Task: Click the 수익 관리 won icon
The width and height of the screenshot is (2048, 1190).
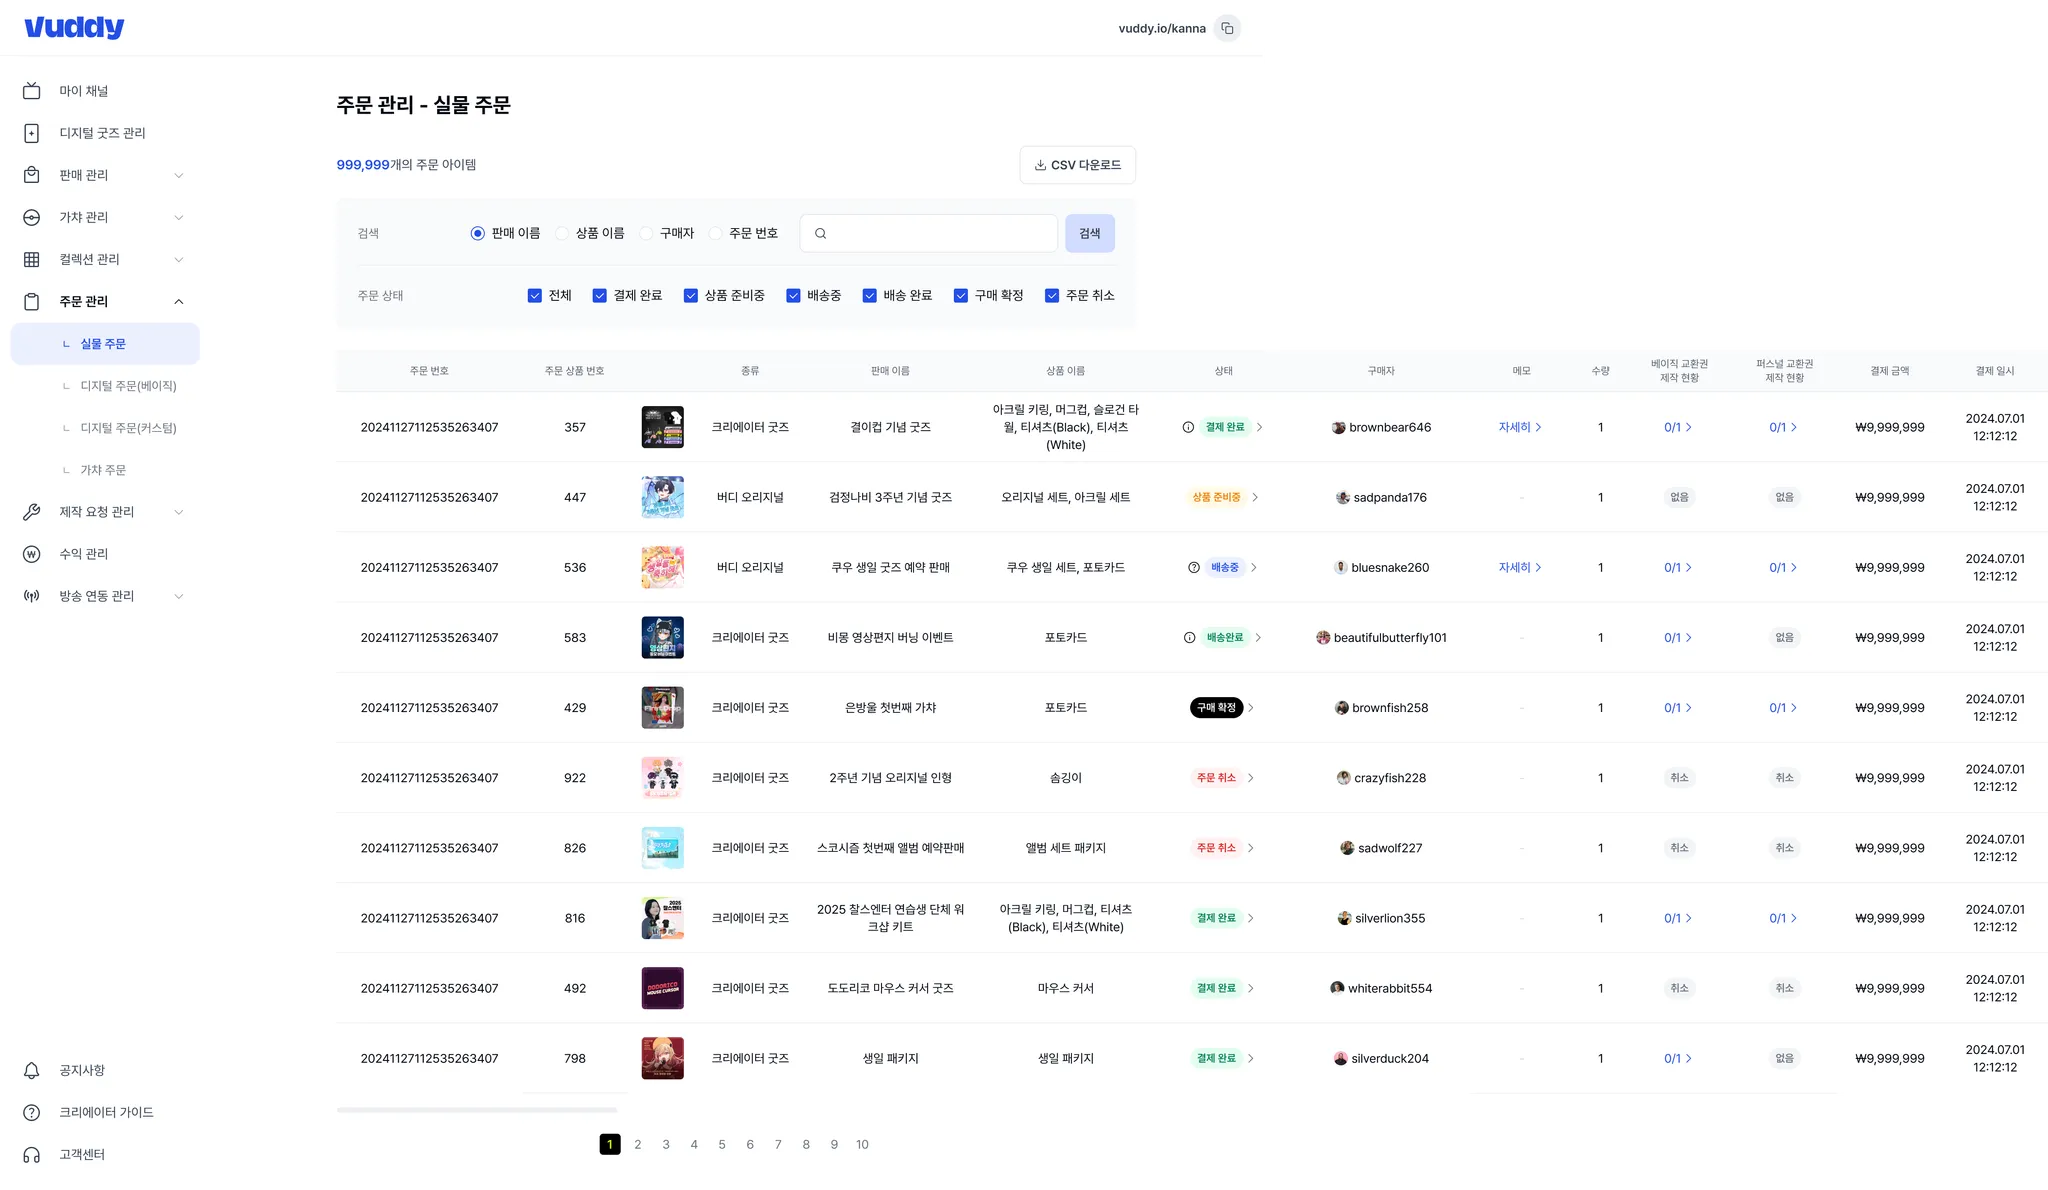Action: click(32, 554)
